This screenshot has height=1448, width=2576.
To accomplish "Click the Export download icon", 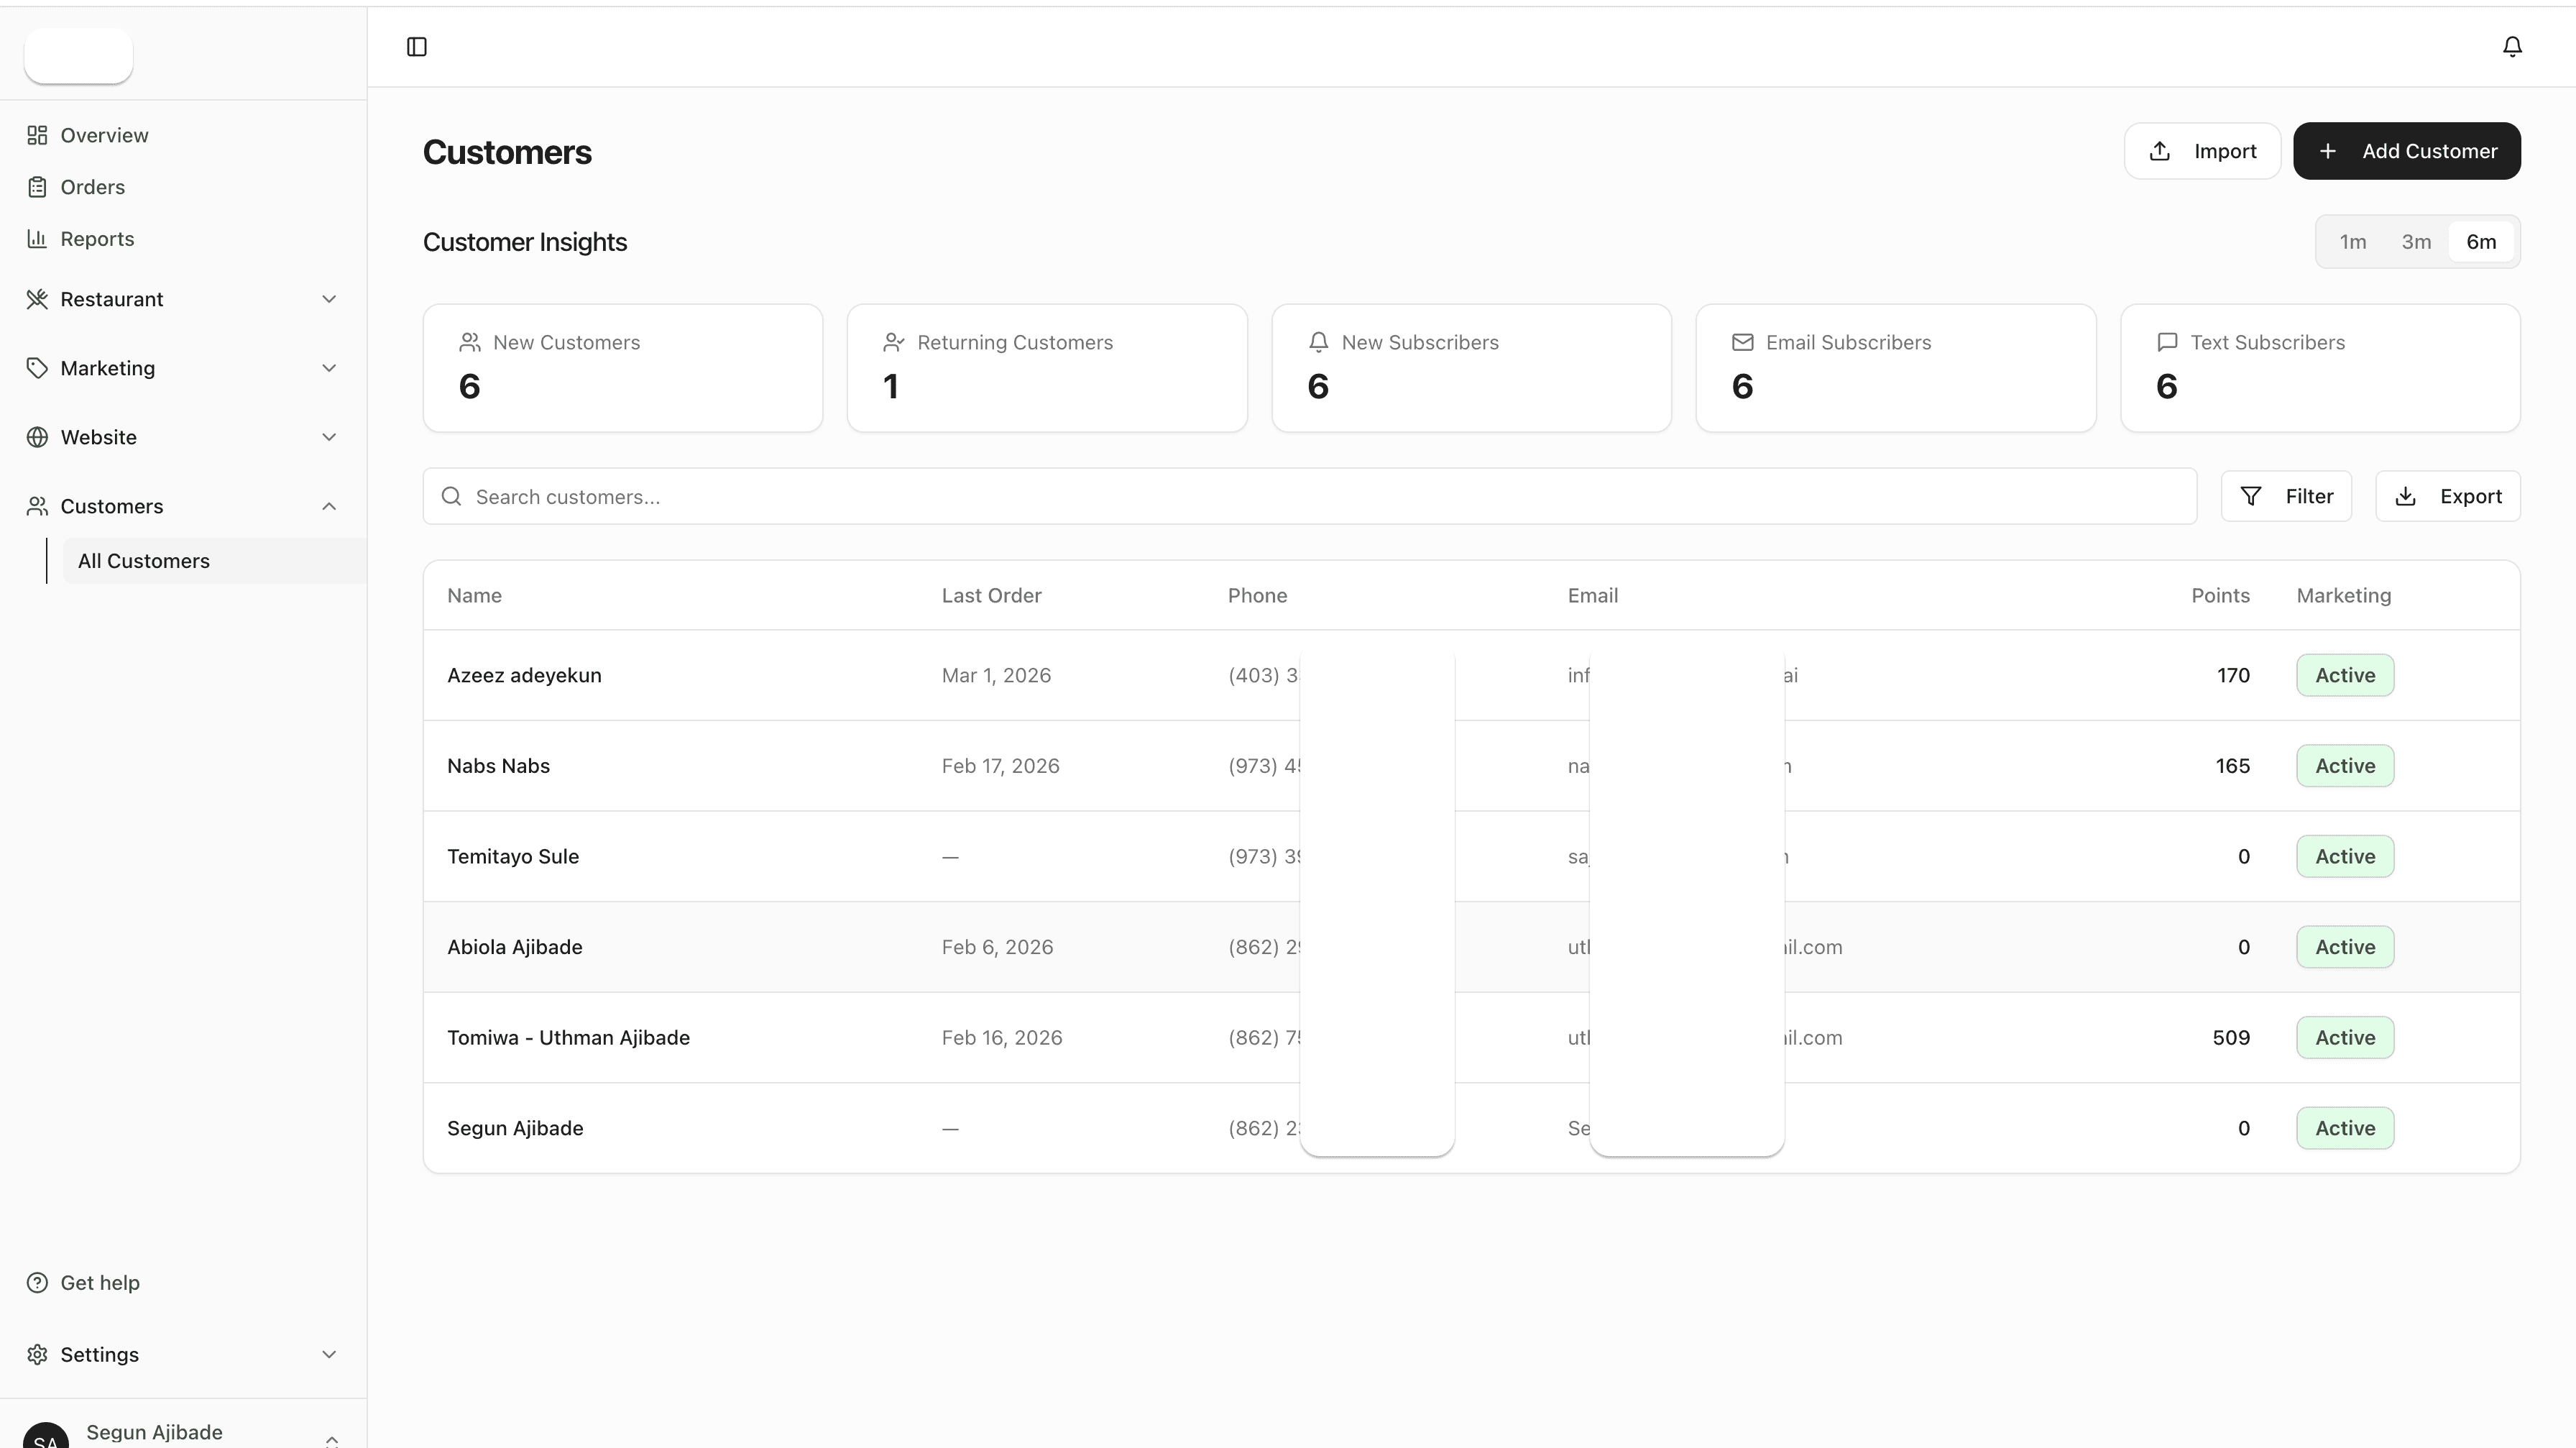I will pos(2406,497).
